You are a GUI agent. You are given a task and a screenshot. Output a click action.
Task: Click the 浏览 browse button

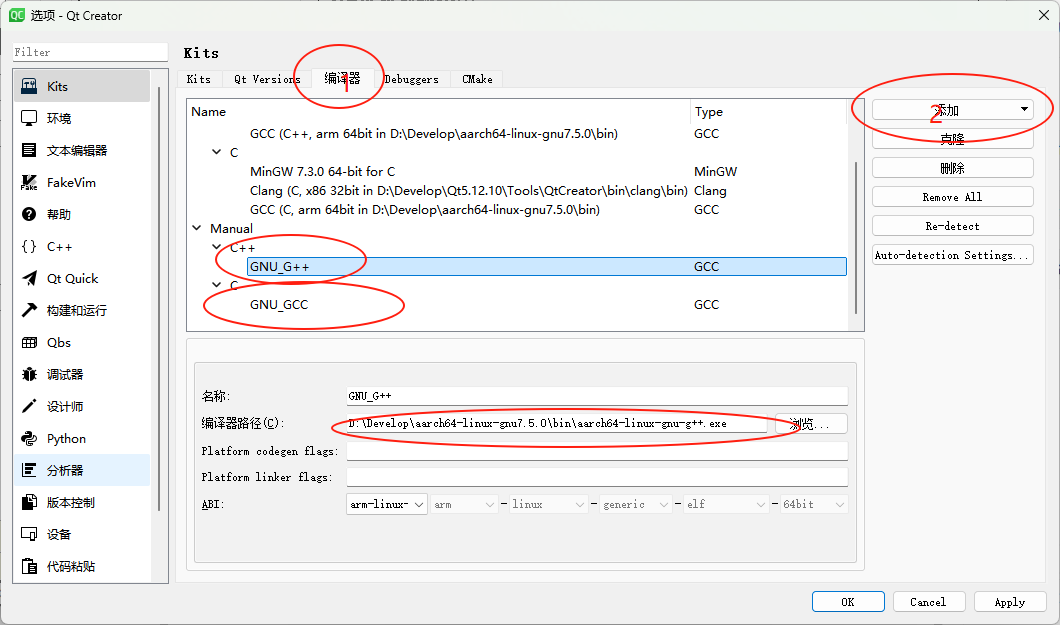tap(811, 424)
